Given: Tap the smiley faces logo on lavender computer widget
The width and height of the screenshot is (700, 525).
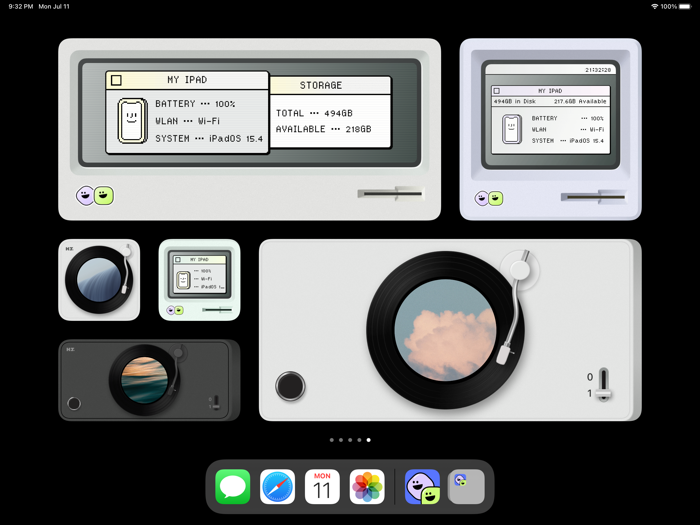Looking at the screenshot, I should [x=488, y=198].
